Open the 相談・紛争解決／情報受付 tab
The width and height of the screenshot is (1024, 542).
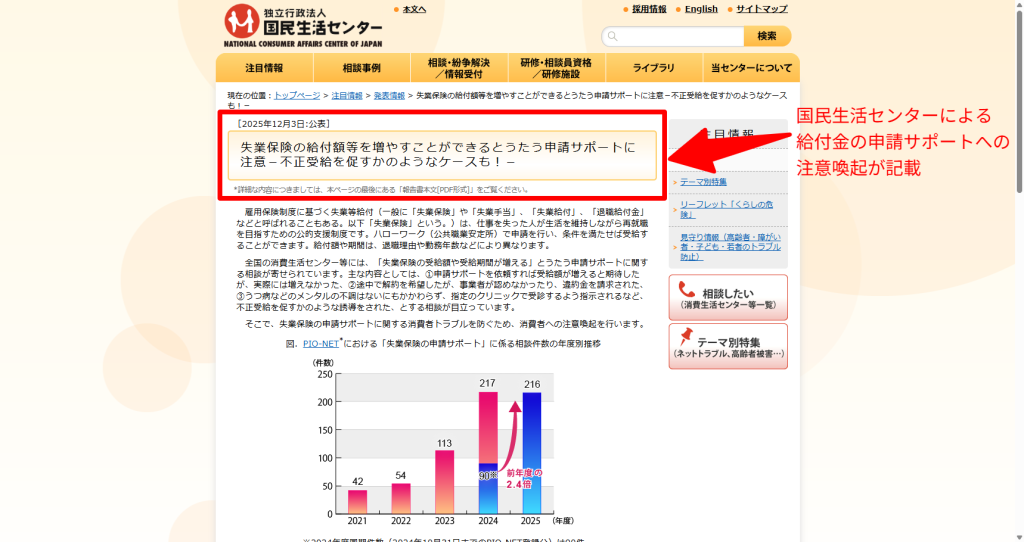tap(459, 68)
